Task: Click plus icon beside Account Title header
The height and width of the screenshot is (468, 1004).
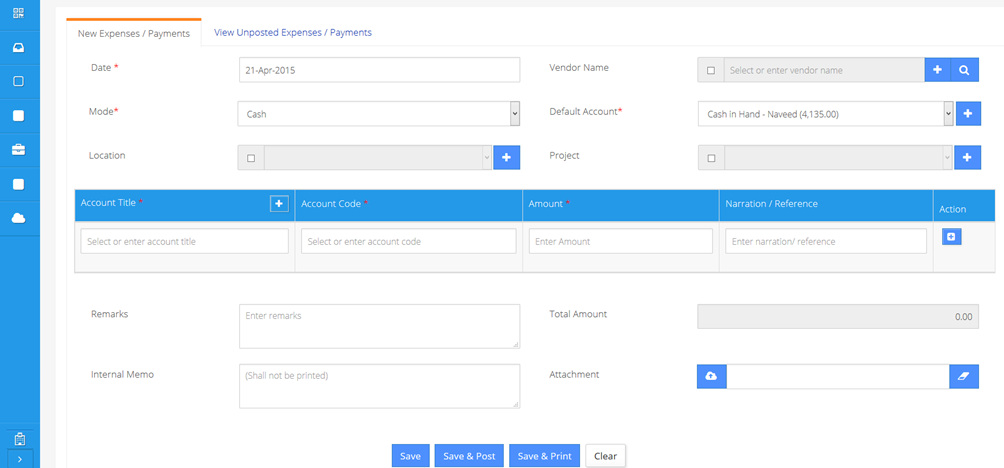Action: 279,204
